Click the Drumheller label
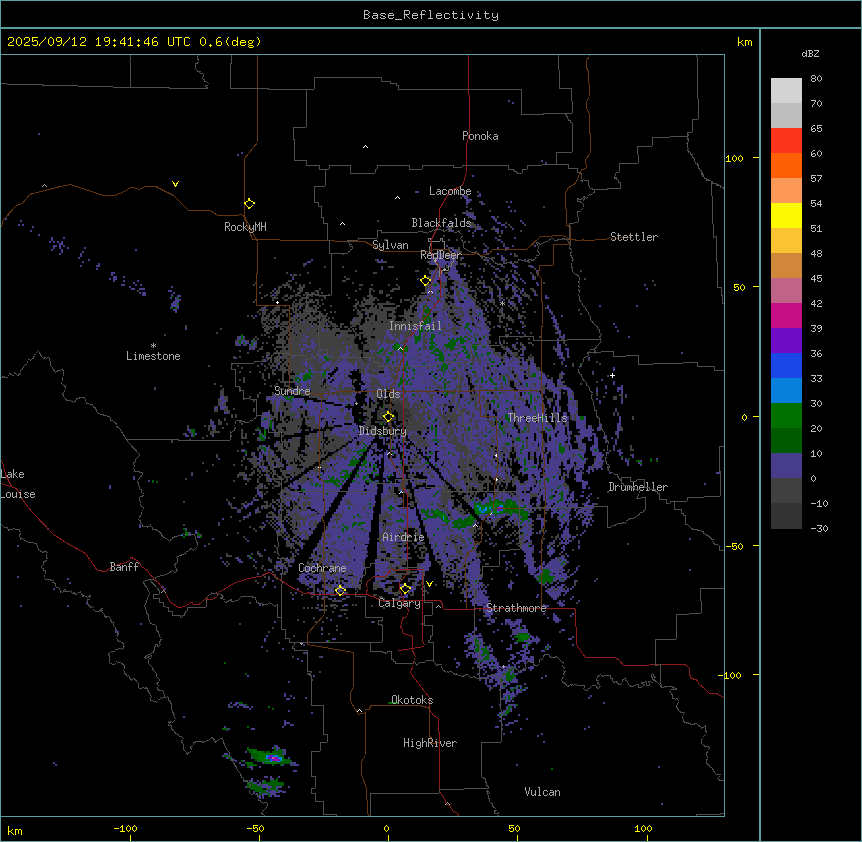The image size is (862, 842). coord(638,487)
